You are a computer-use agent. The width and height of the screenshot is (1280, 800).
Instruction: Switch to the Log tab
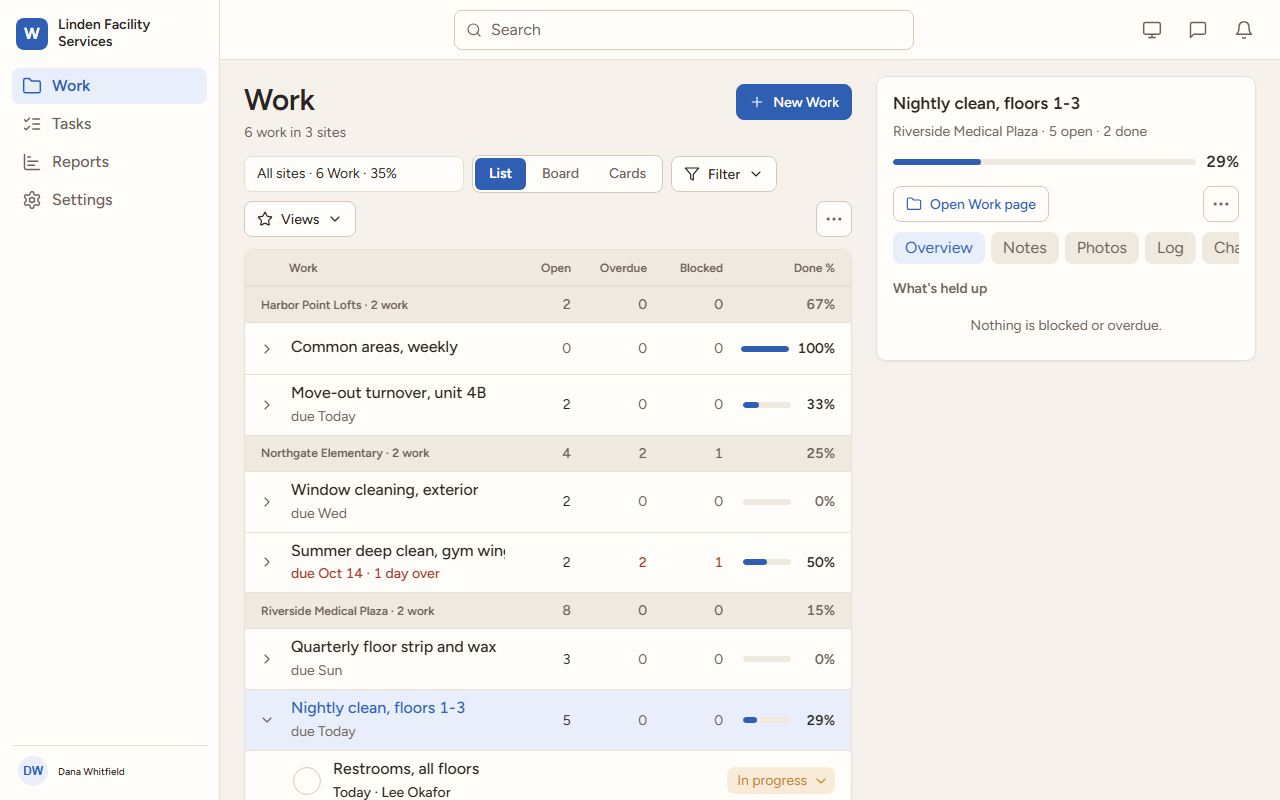click(x=1170, y=248)
